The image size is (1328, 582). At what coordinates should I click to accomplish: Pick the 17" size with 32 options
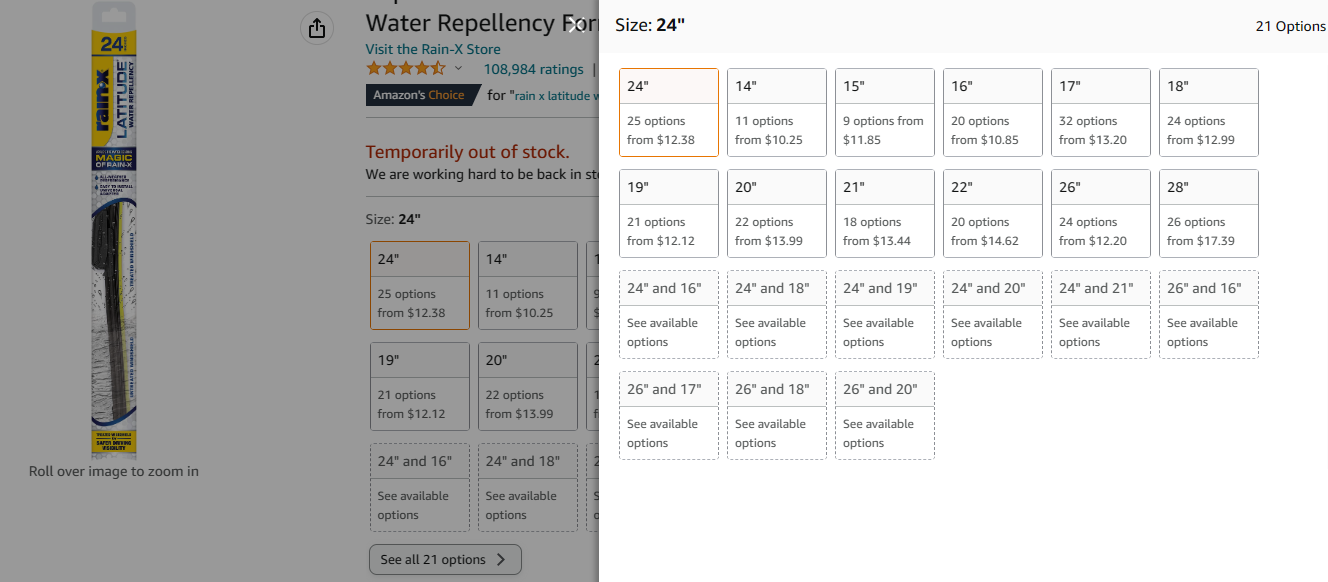click(x=1100, y=112)
